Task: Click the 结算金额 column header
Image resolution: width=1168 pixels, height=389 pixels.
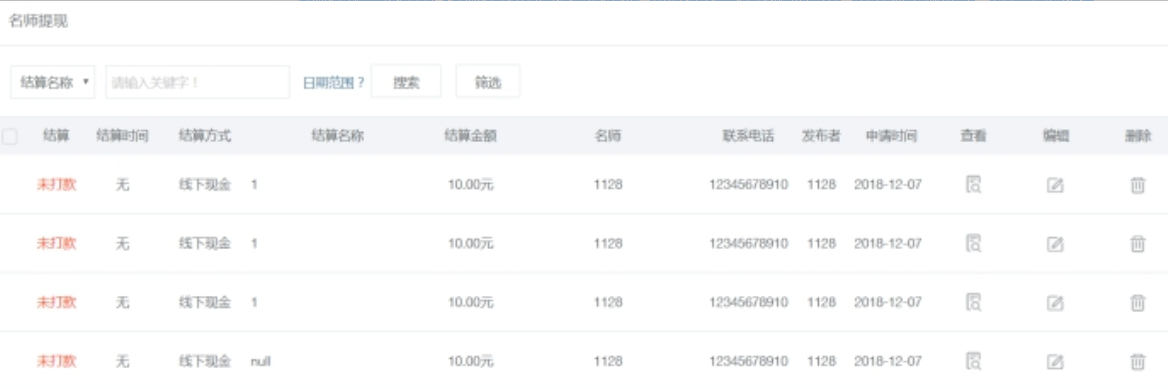Action: [470, 136]
